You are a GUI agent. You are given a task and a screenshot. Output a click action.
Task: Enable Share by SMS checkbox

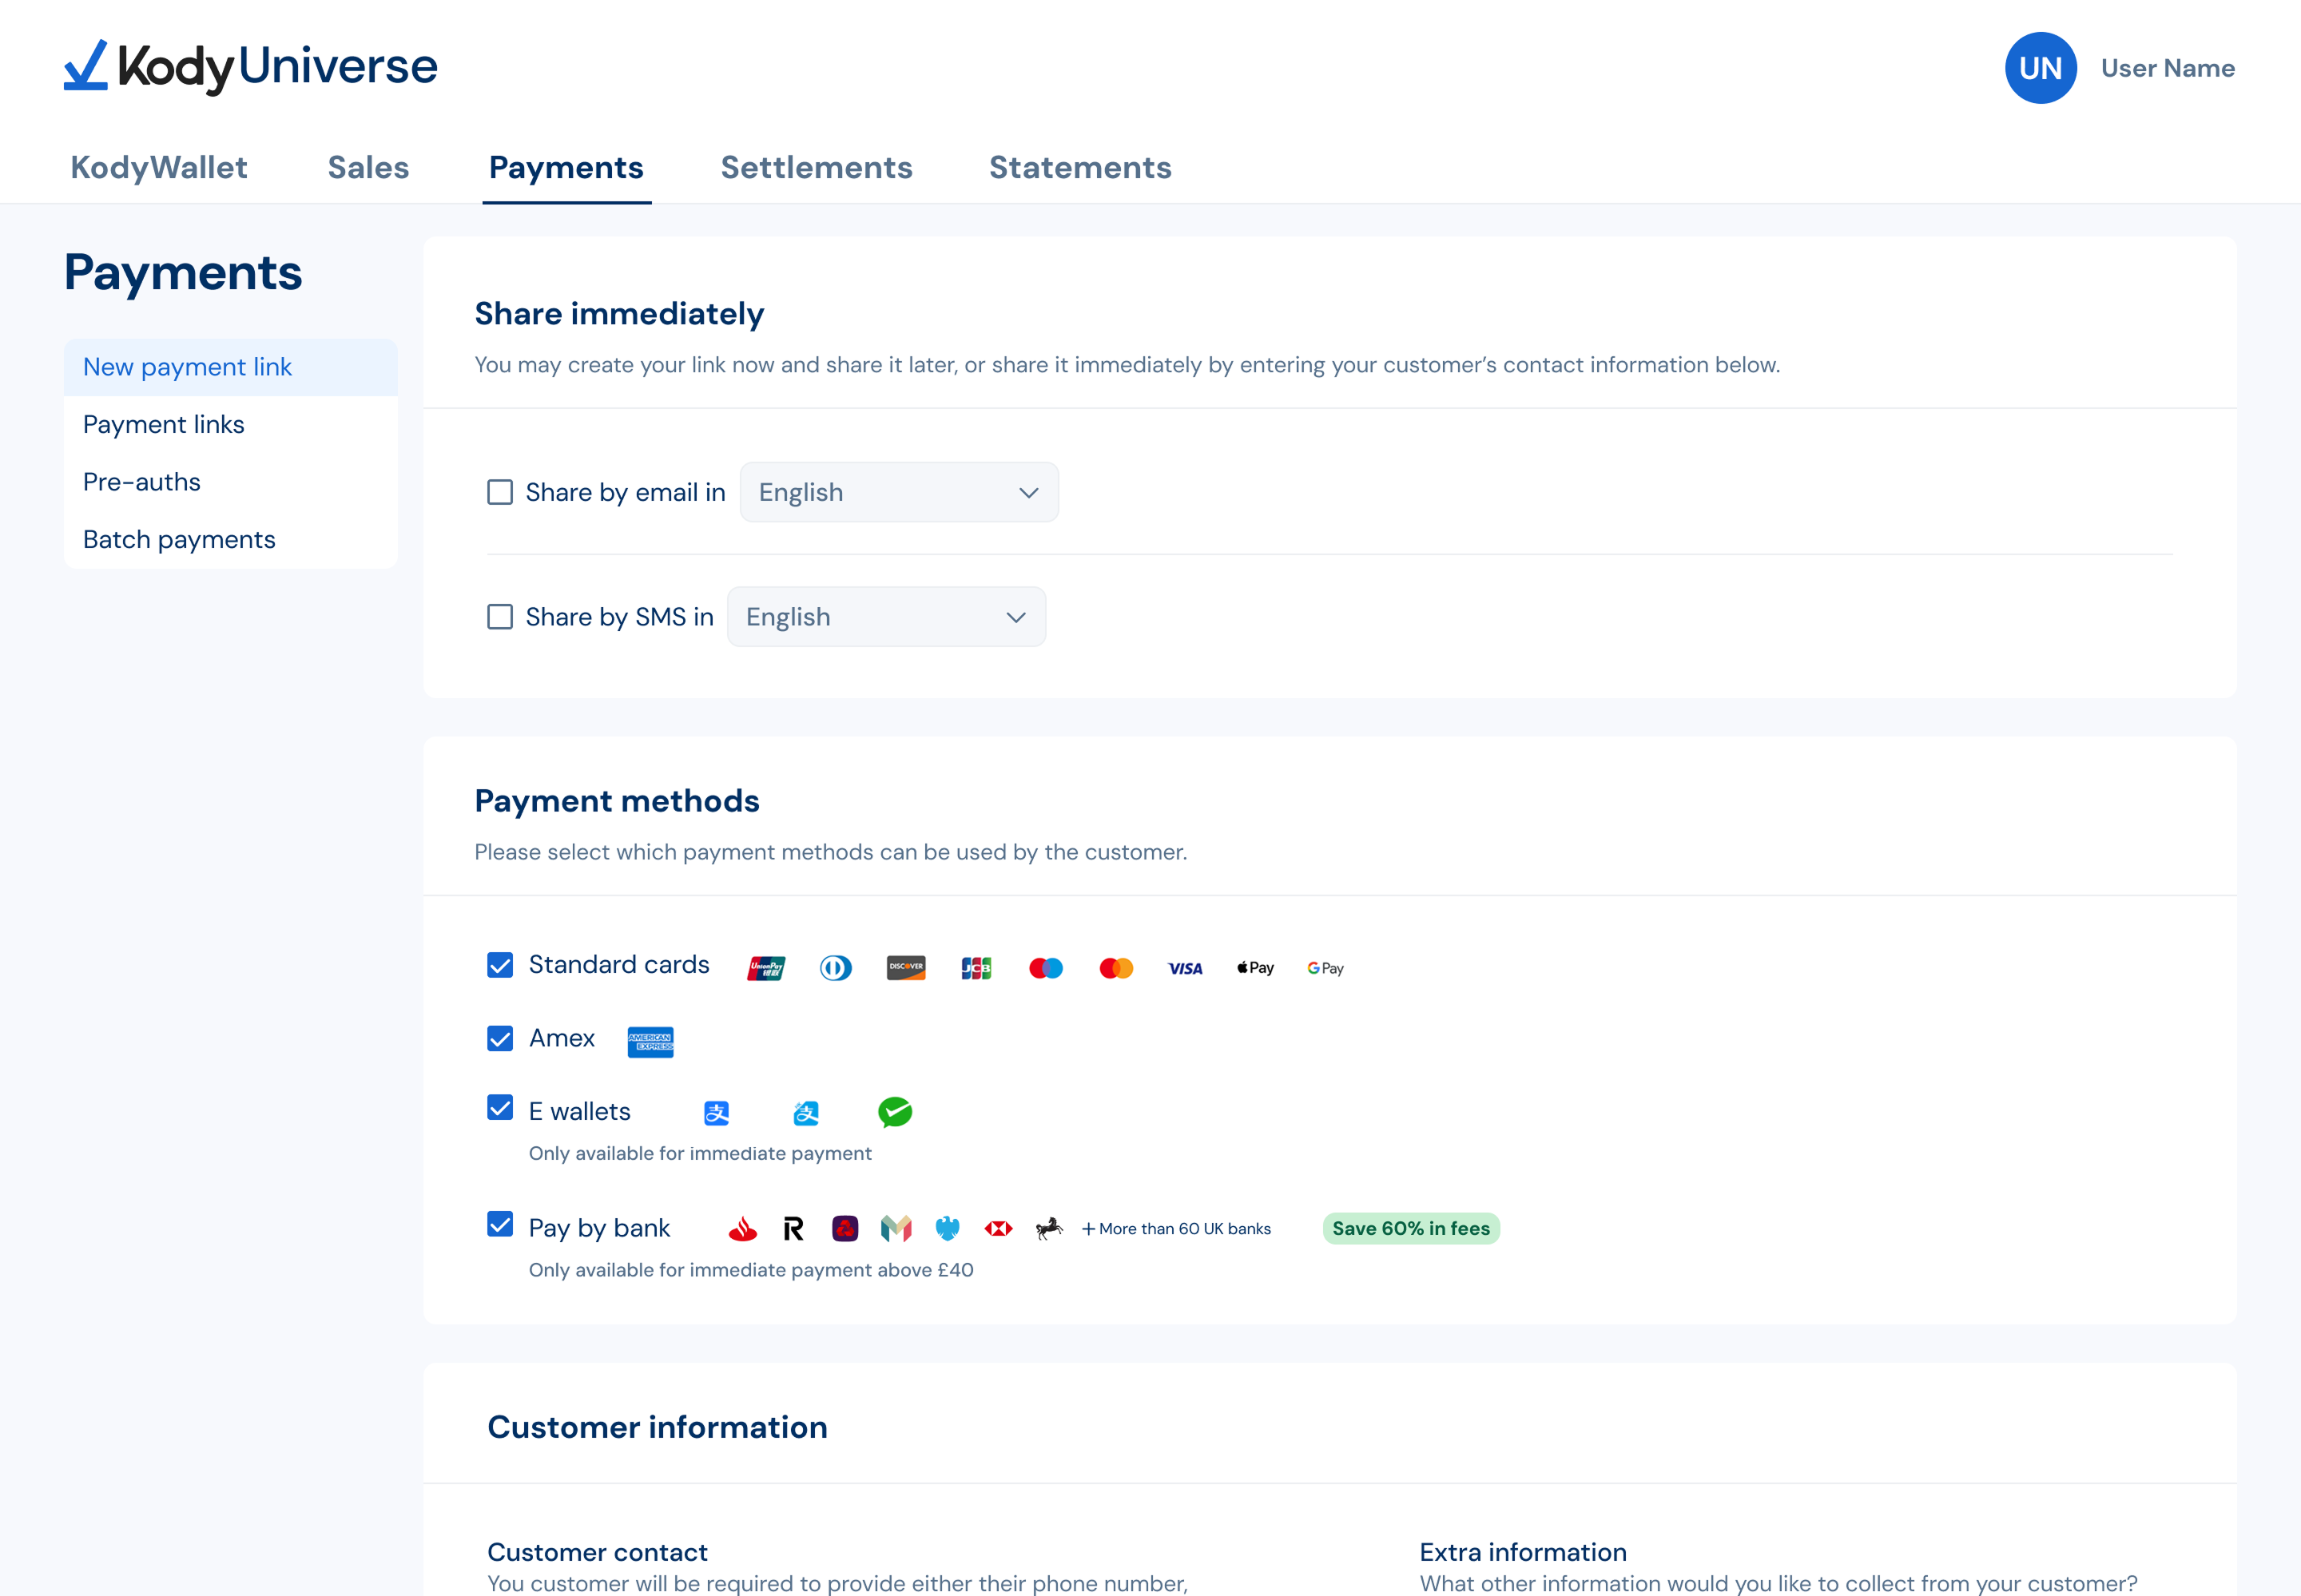pos(500,617)
